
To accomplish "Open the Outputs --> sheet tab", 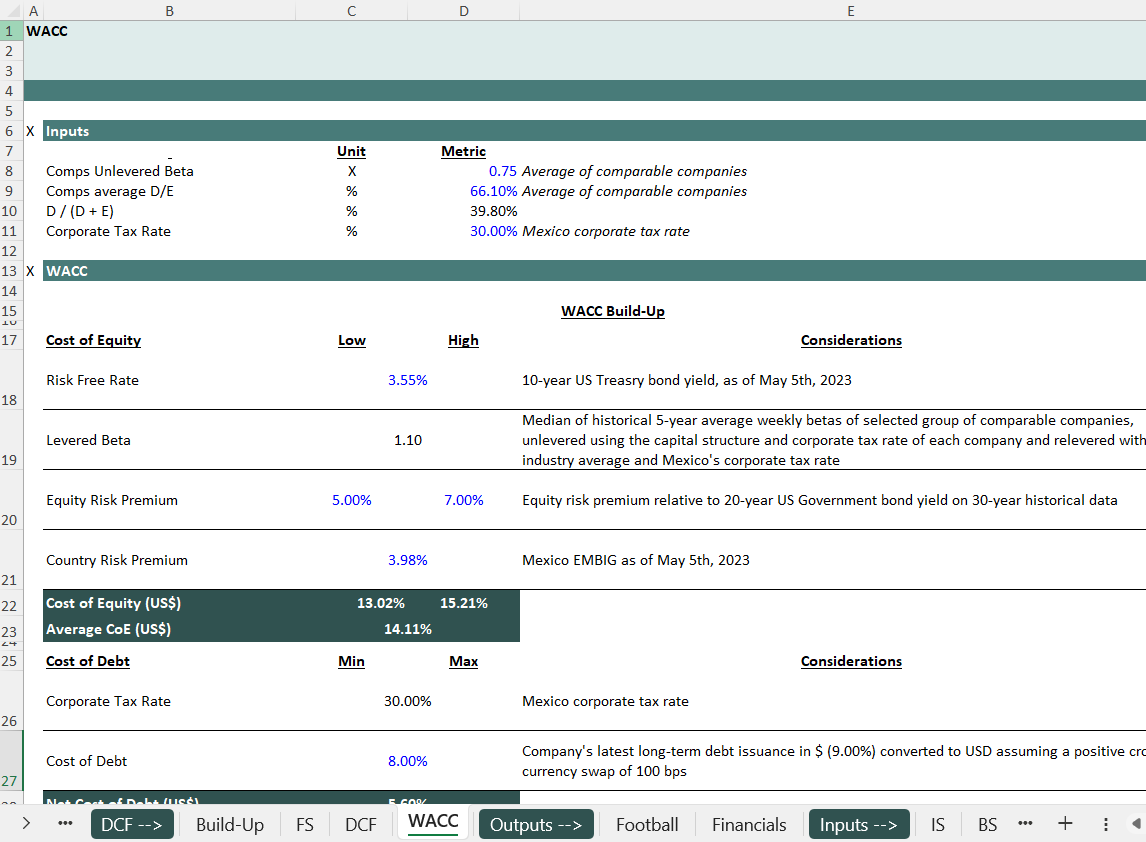I will click(x=536, y=824).
